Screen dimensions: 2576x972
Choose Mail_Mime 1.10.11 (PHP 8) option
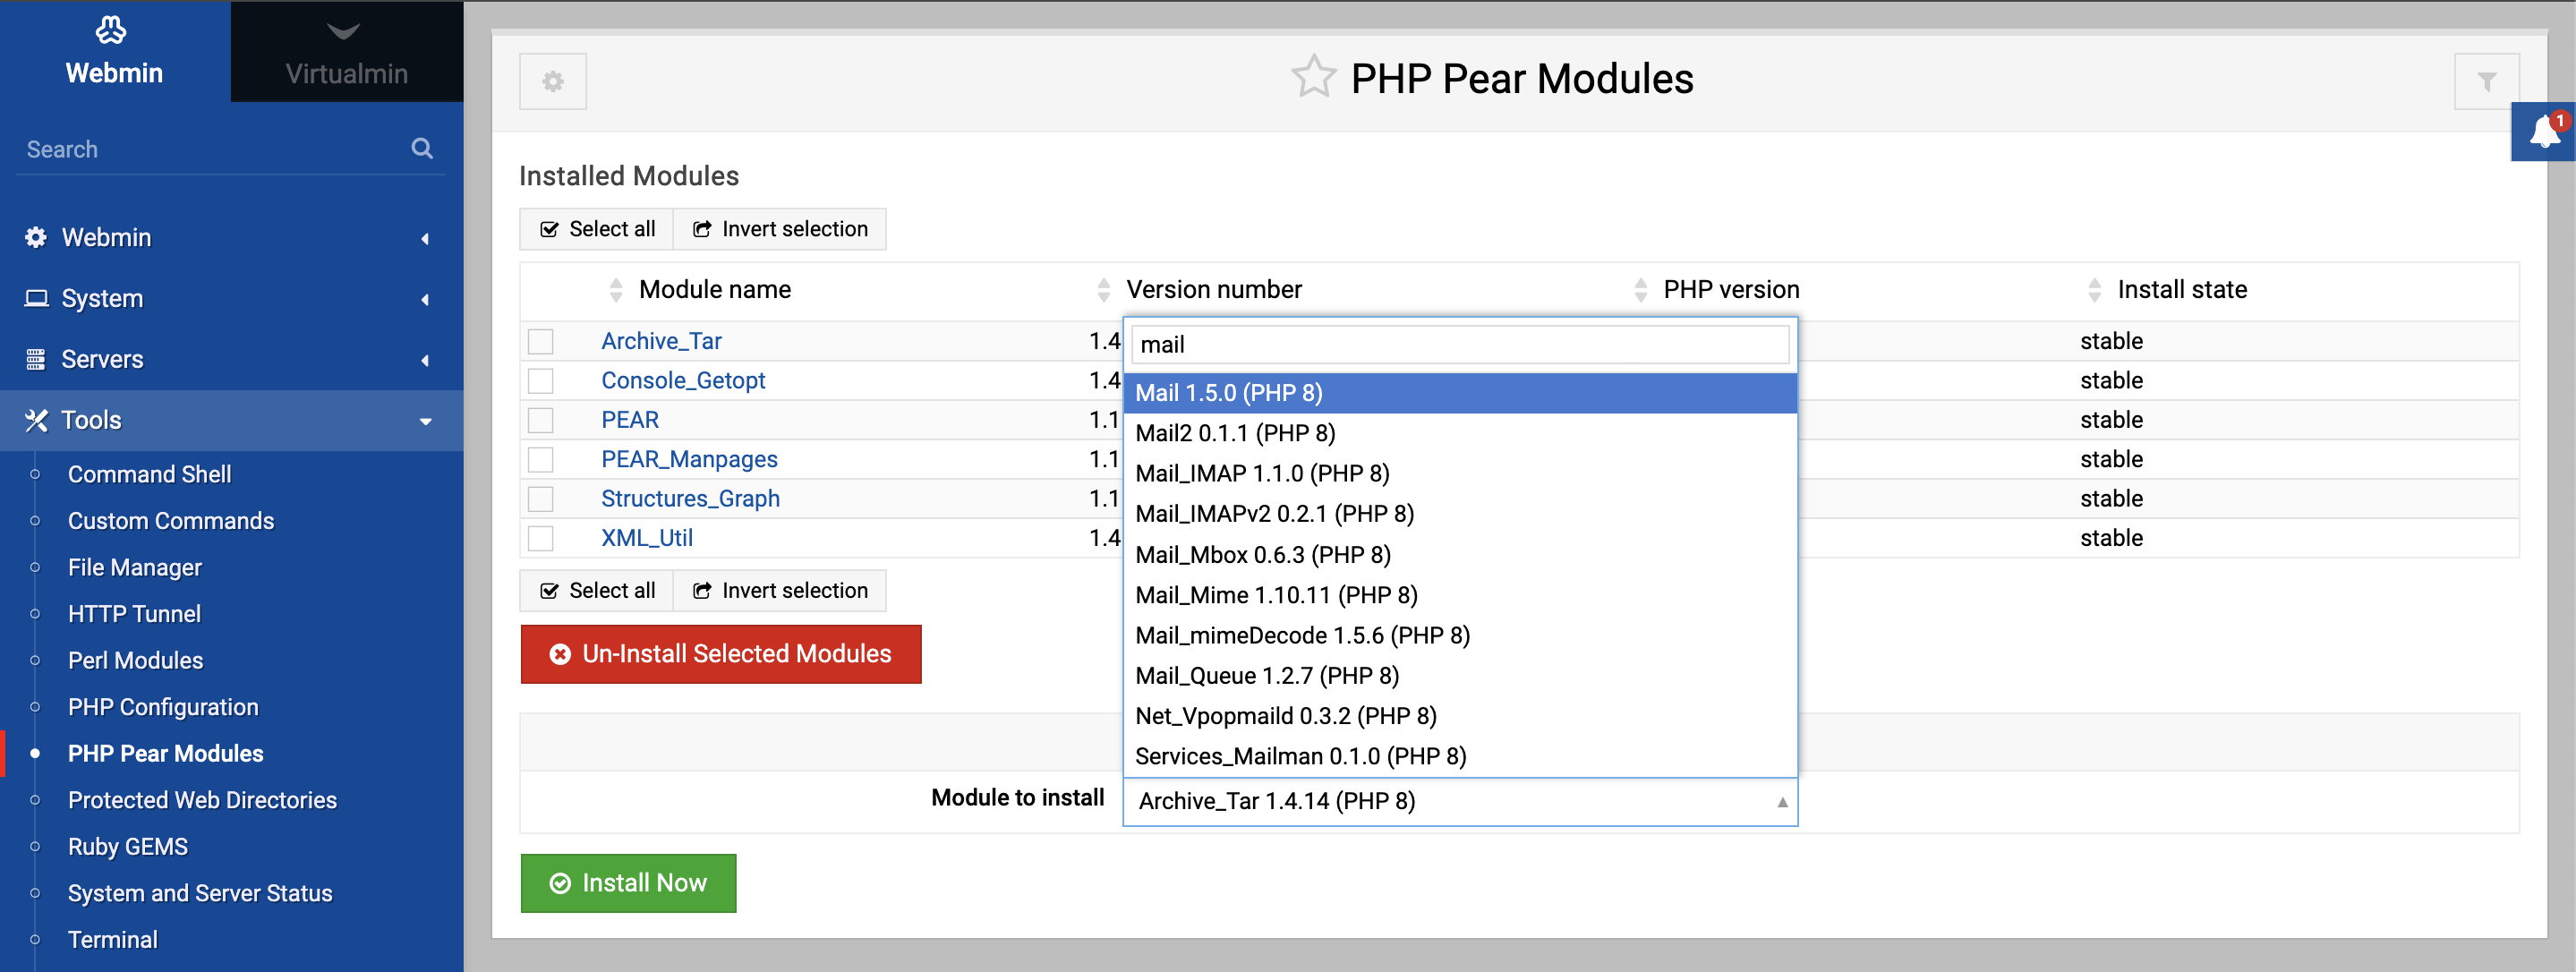(1460, 595)
